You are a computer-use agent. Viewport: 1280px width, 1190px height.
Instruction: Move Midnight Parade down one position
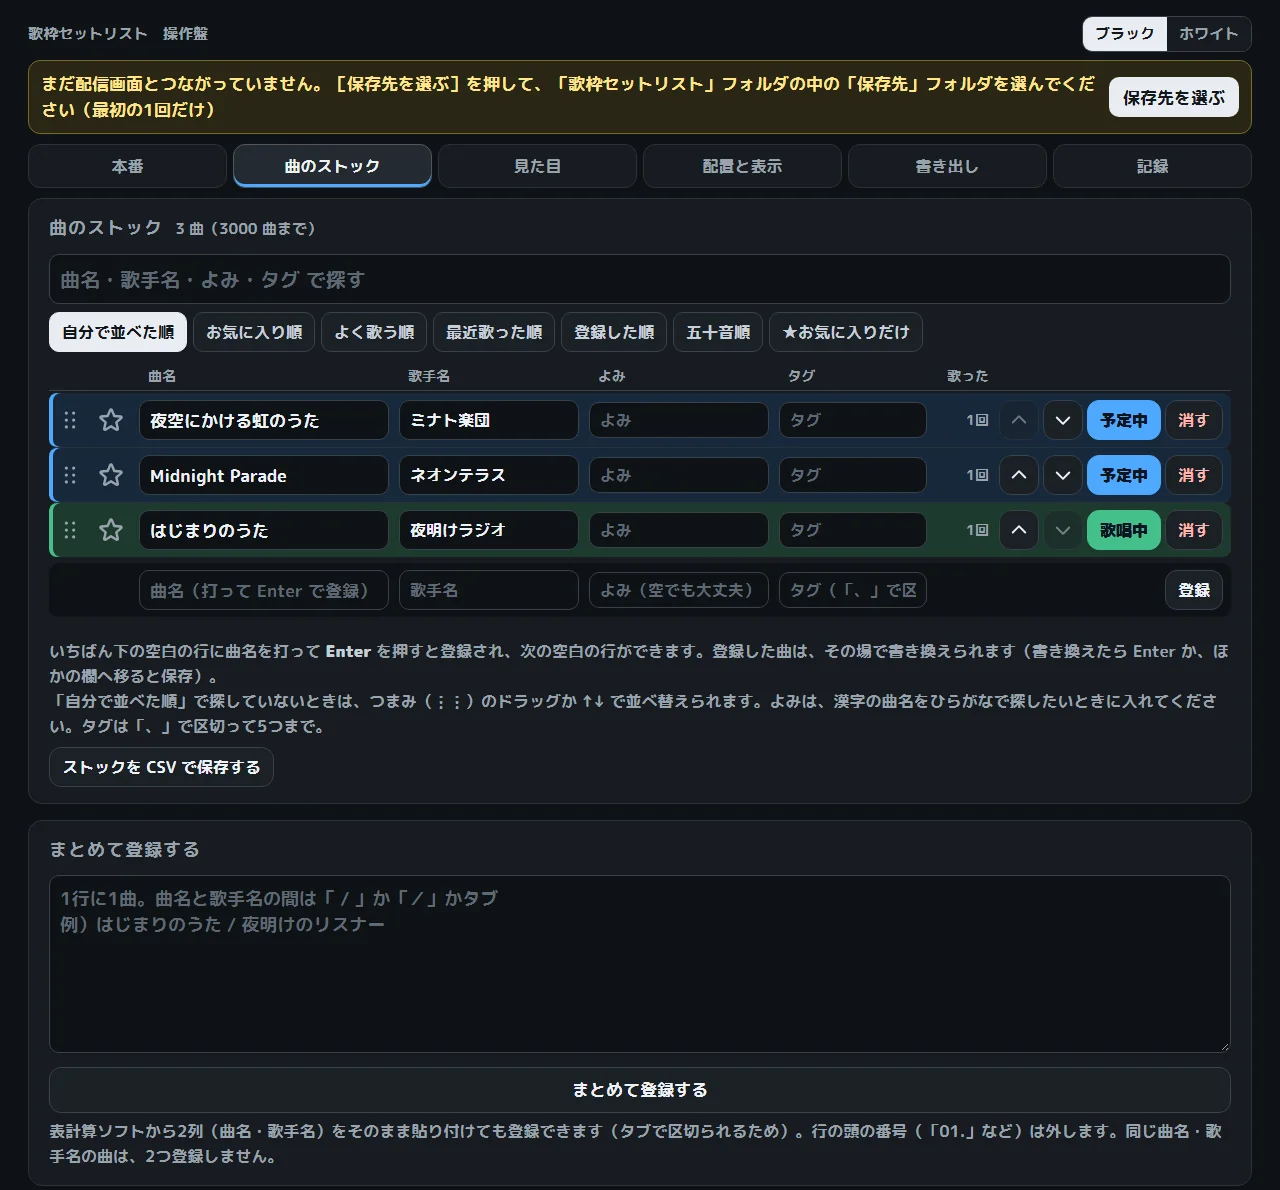pyautogui.click(x=1063, y=475)
